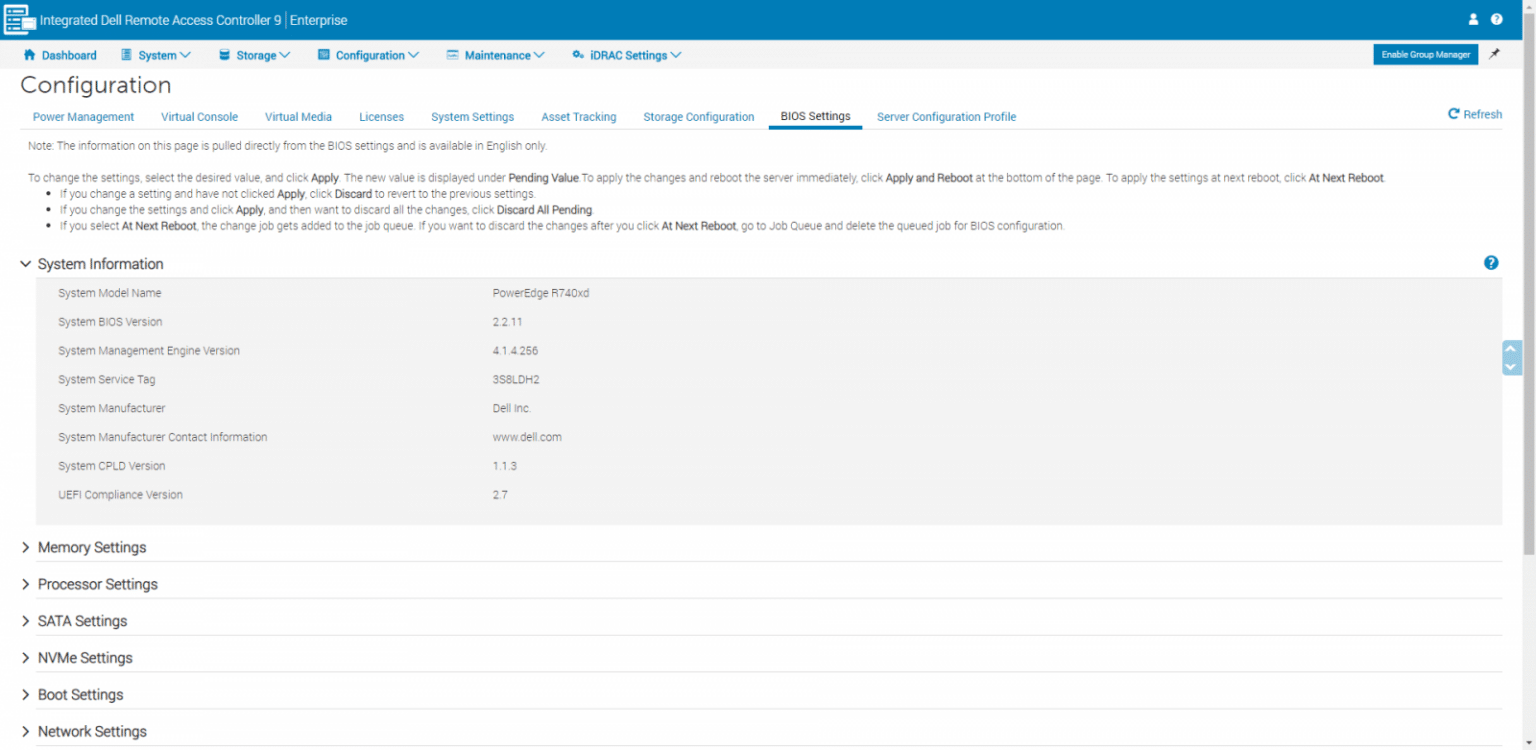Select the BIOS Settings tab
This screenshot has height=750, width=1536.
click(x=815, y=116)
